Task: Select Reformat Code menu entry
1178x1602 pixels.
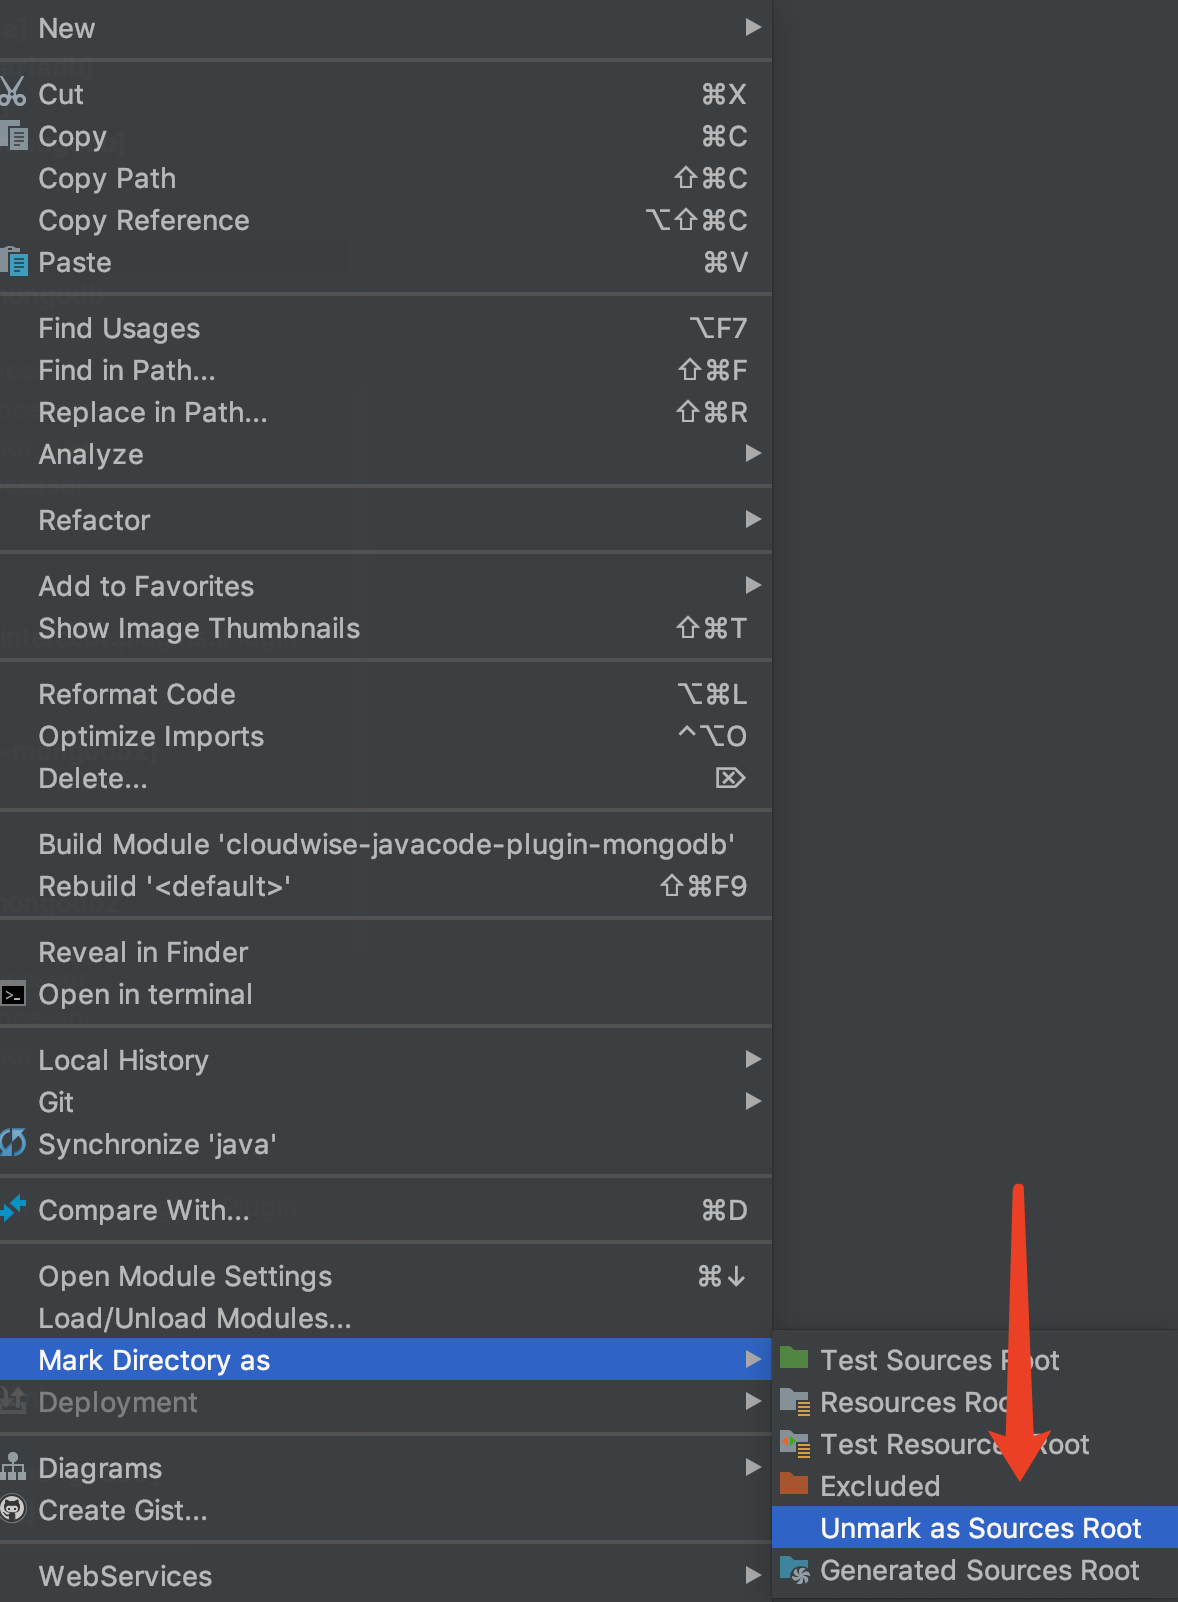Action: click(x=137, y=694)
